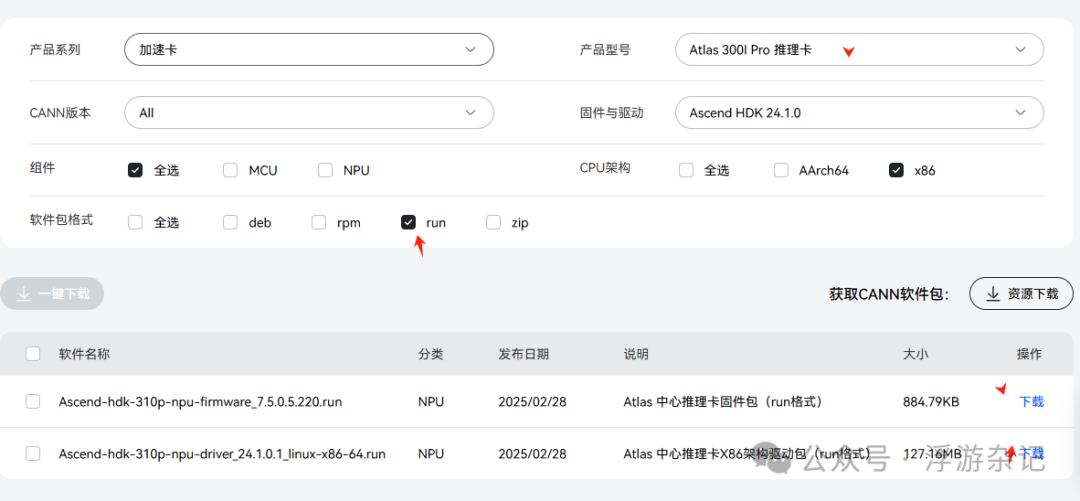Expand the 产品系列 dropdown chevron

click(471, 49)
